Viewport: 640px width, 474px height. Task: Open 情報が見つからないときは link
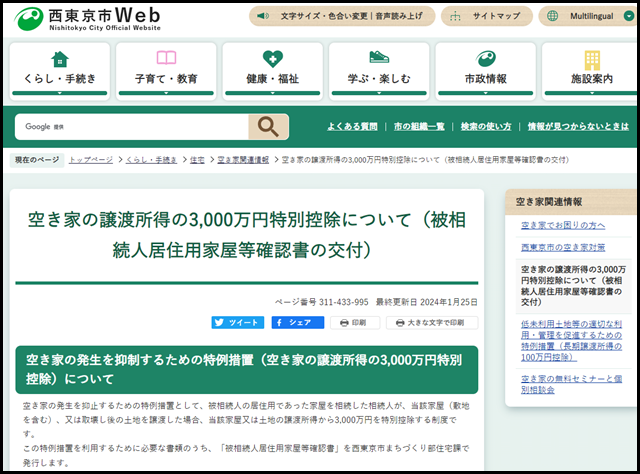coord(578,127)
